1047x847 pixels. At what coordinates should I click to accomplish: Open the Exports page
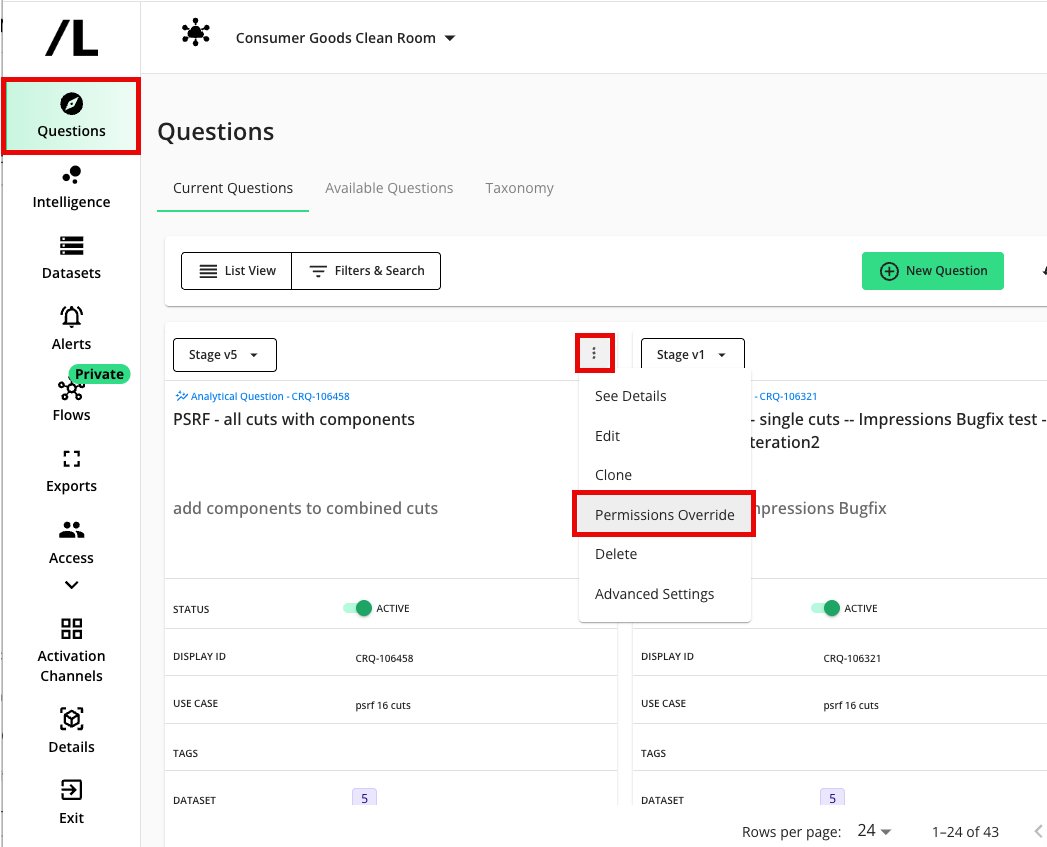(x=71, y=471)
